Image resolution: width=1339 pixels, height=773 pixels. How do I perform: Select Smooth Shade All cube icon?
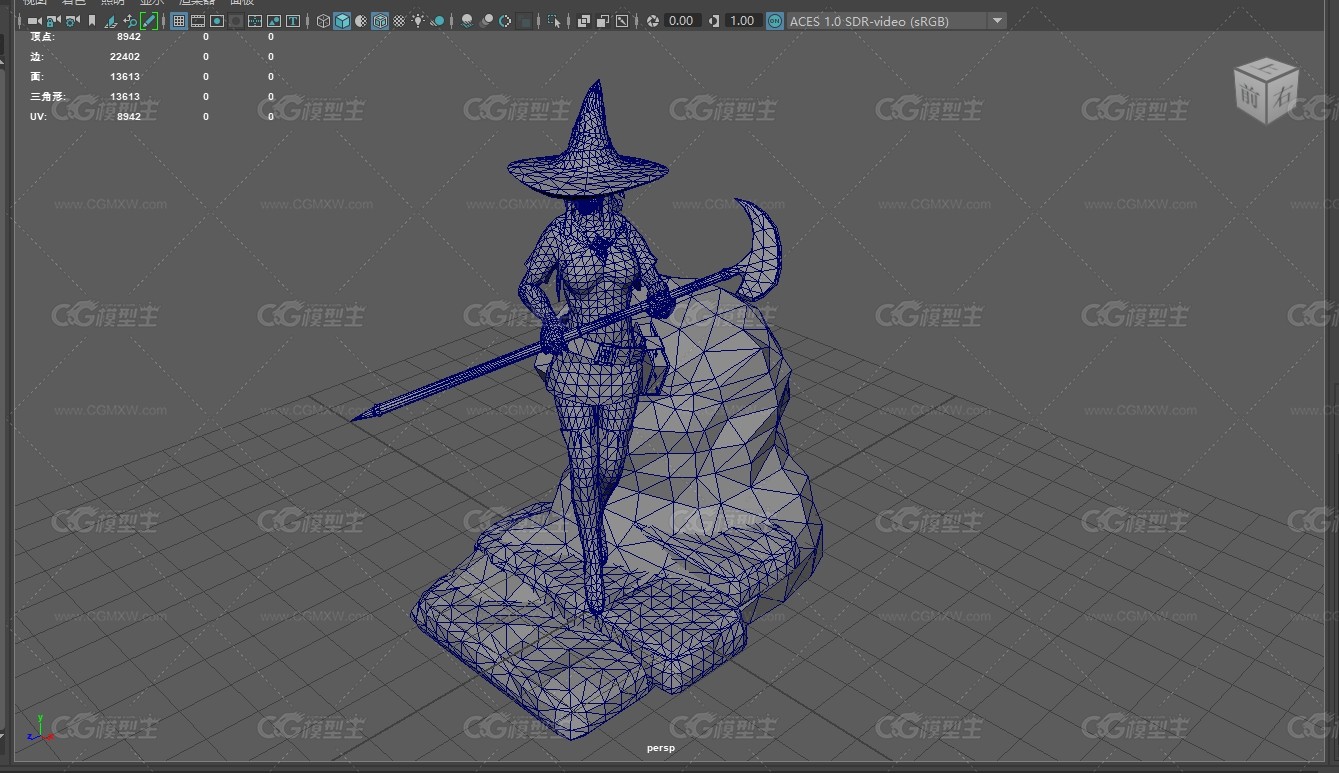342,20
